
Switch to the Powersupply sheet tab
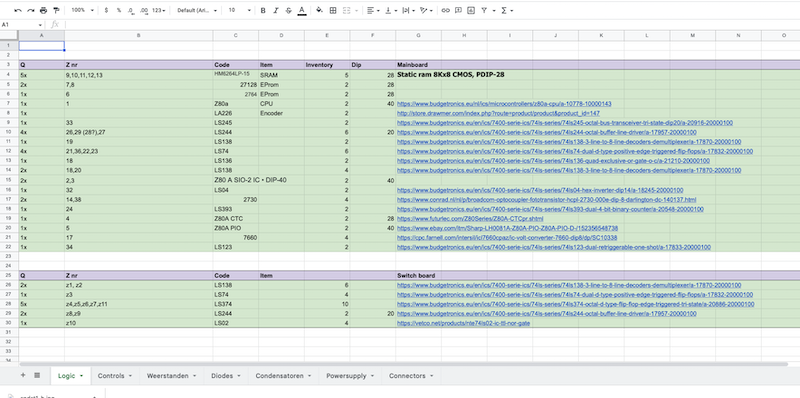(350, 376)
